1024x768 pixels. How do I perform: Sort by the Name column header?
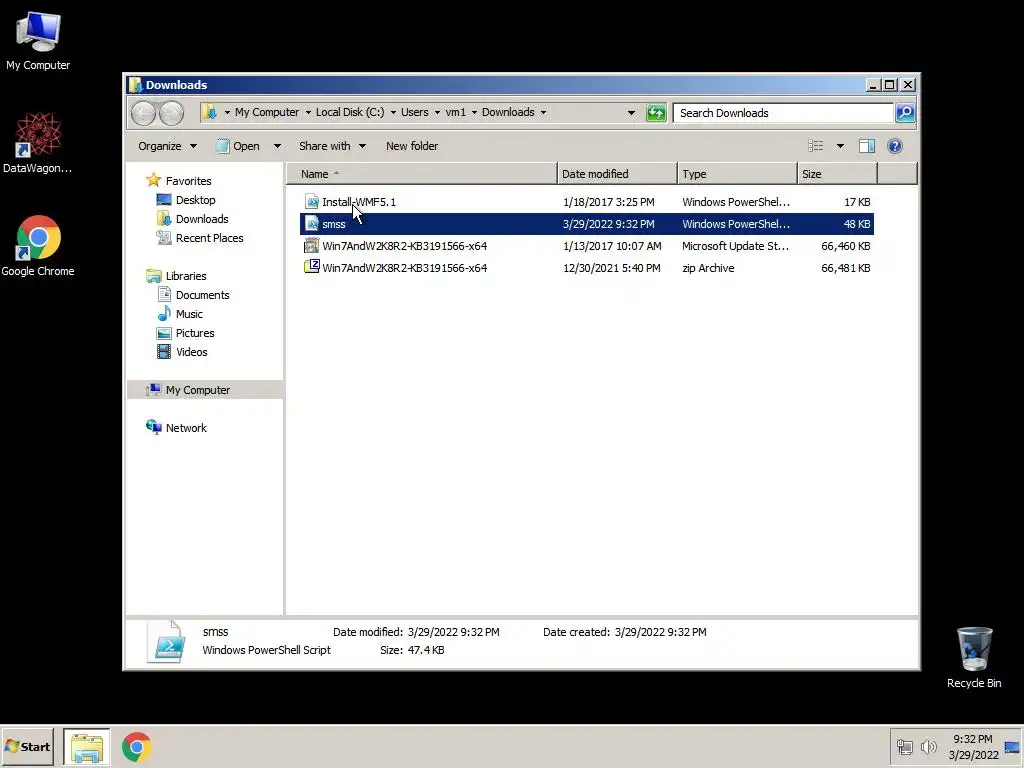423,174
